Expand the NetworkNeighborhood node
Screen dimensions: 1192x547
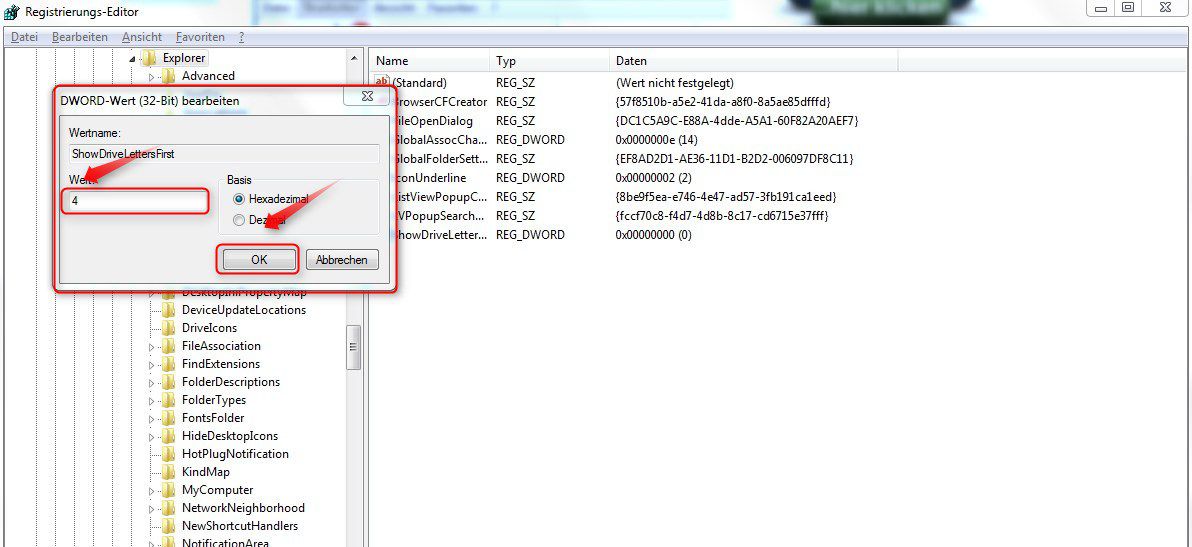click(151, 508)
